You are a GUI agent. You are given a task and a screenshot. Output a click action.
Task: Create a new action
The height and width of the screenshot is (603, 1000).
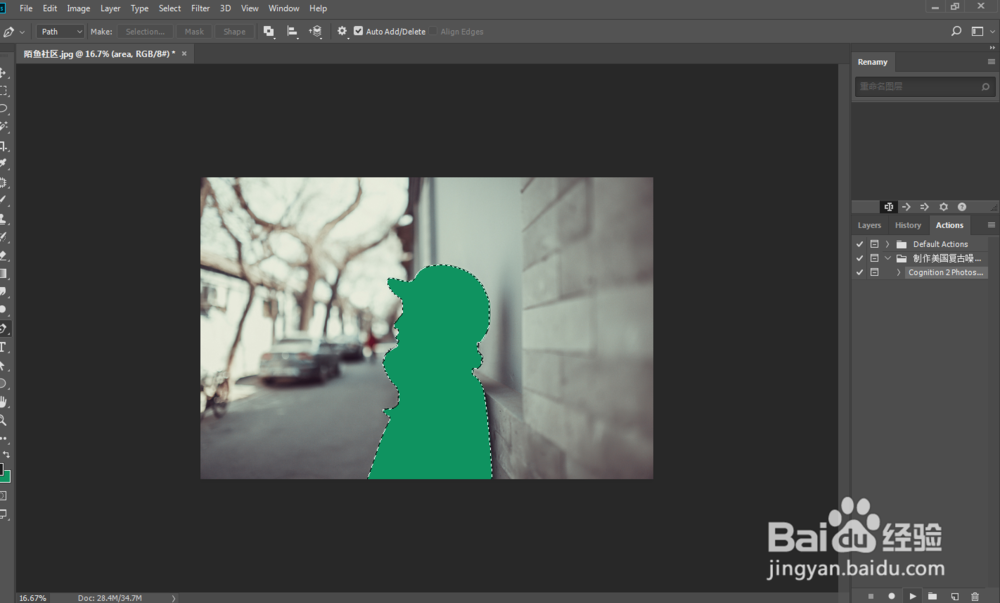[955, 596]
